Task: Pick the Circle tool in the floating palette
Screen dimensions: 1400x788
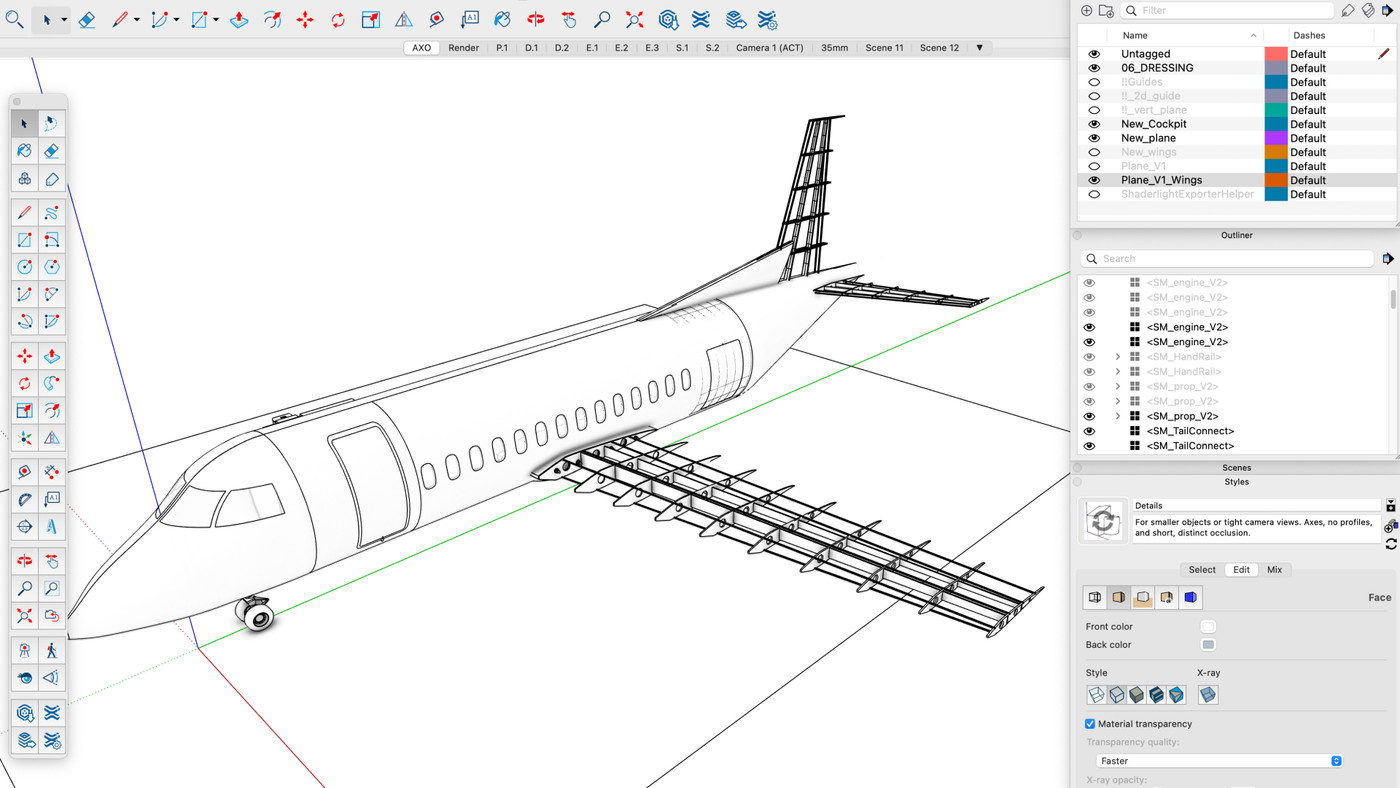Action: (24, 267)
